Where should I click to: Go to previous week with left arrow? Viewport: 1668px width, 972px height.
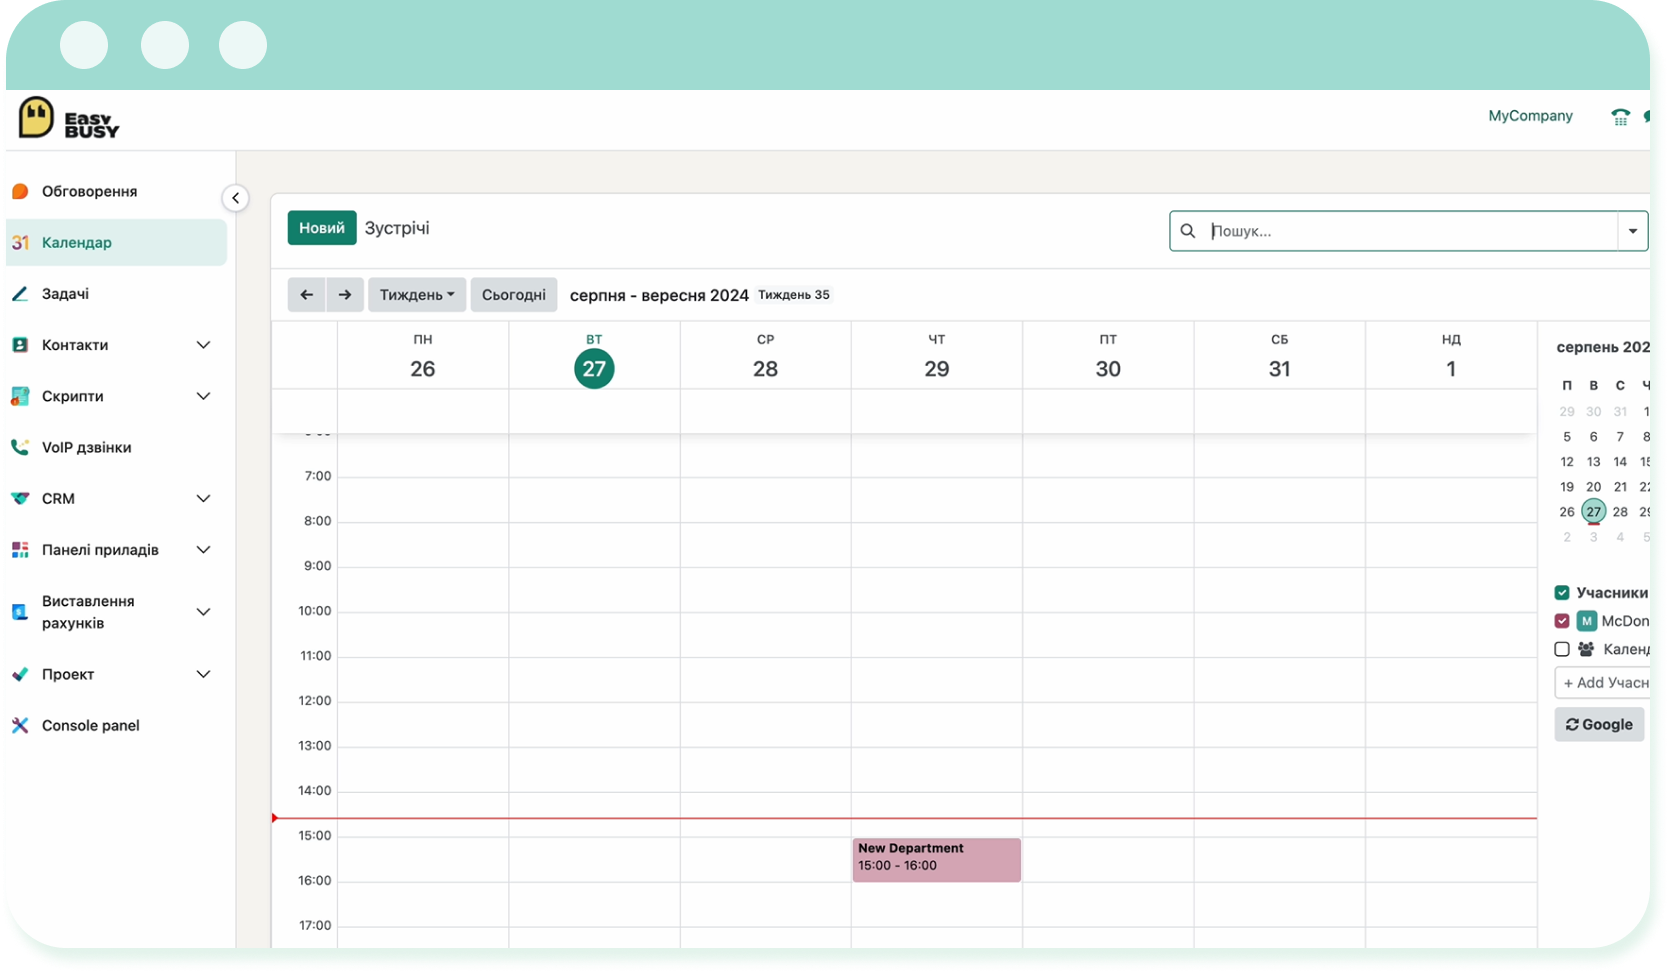306,294
